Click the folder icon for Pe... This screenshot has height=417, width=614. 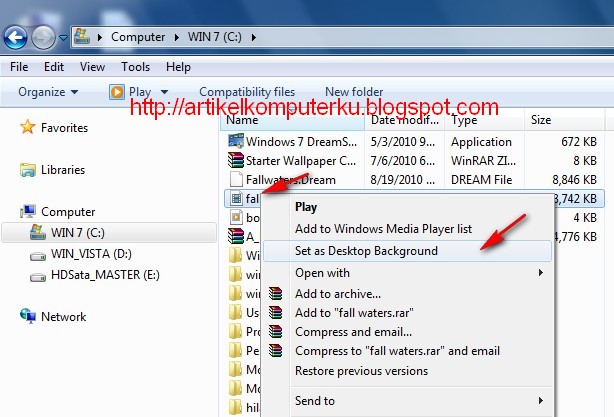click(235, 350)
